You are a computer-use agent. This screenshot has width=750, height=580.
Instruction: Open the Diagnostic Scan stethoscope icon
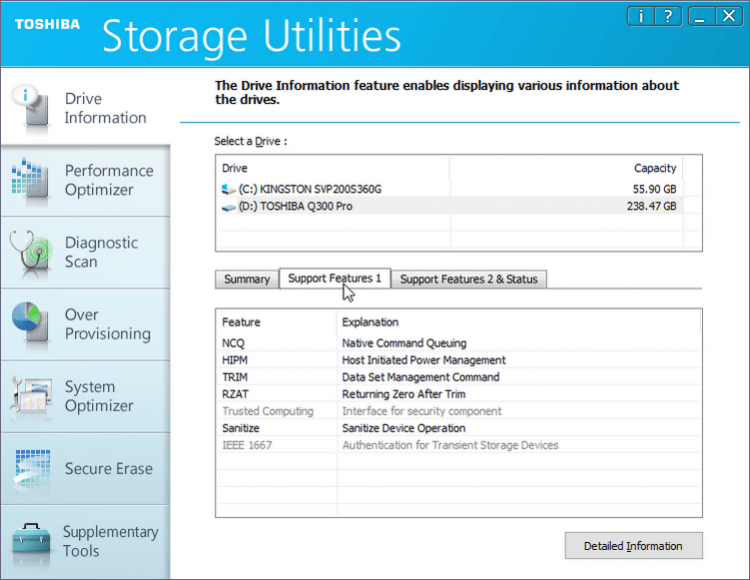pos(30,252)
